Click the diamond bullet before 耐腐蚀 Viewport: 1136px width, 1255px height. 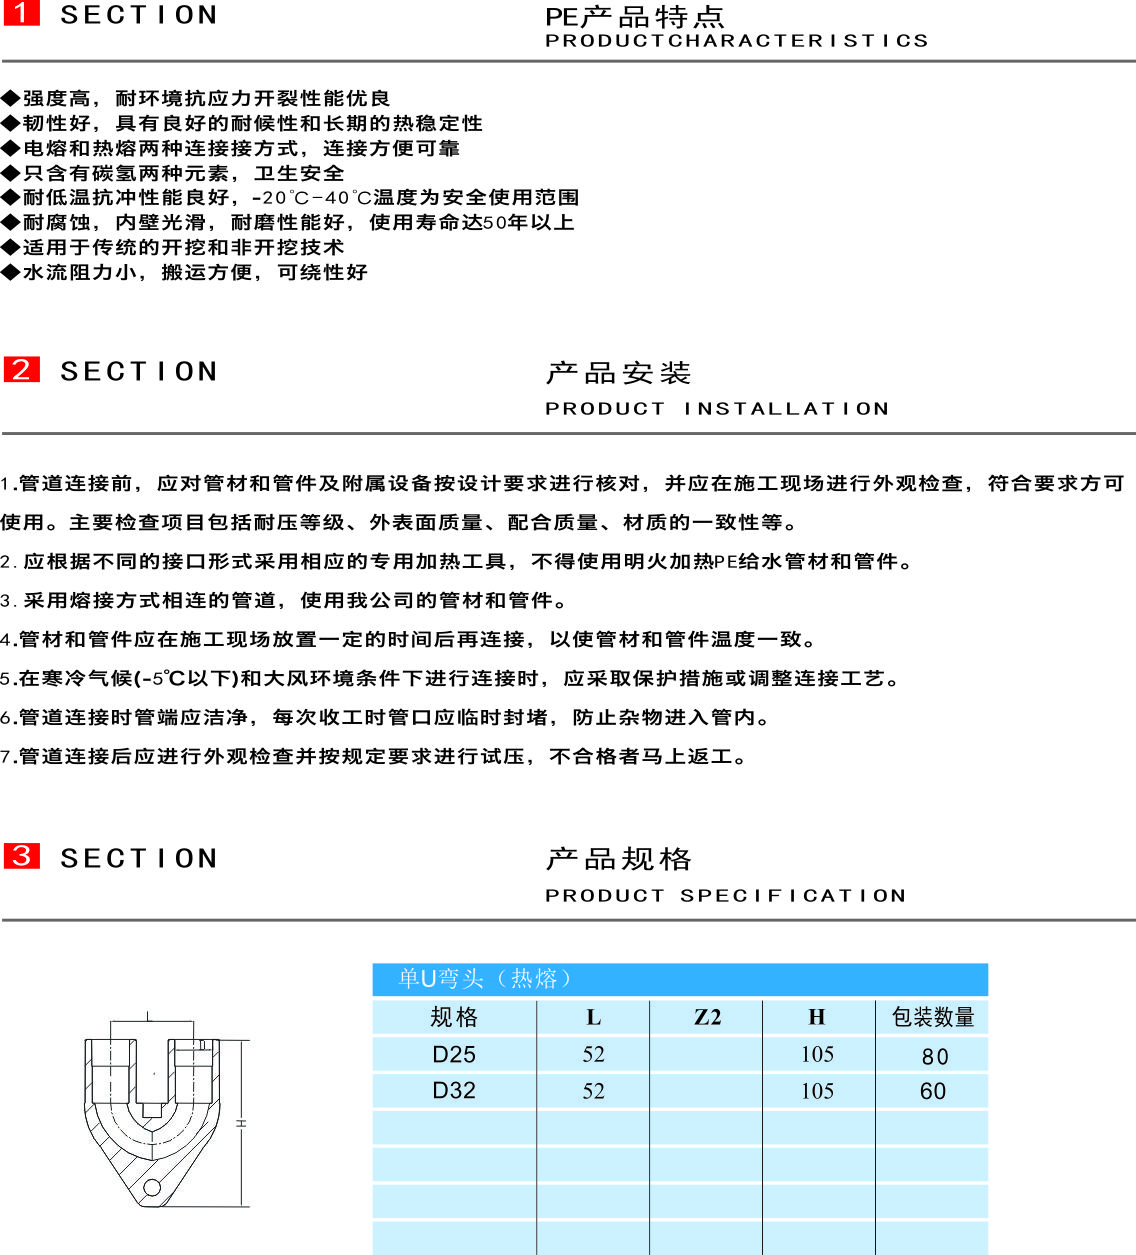pyautogui.click(x=11, y=222)
